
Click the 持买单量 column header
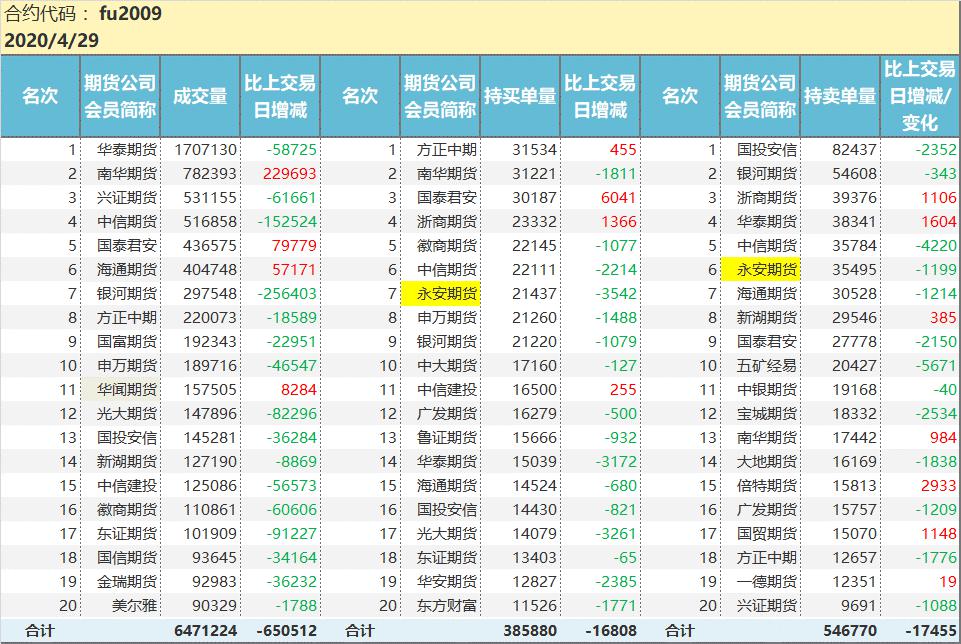tap(519, 96)
